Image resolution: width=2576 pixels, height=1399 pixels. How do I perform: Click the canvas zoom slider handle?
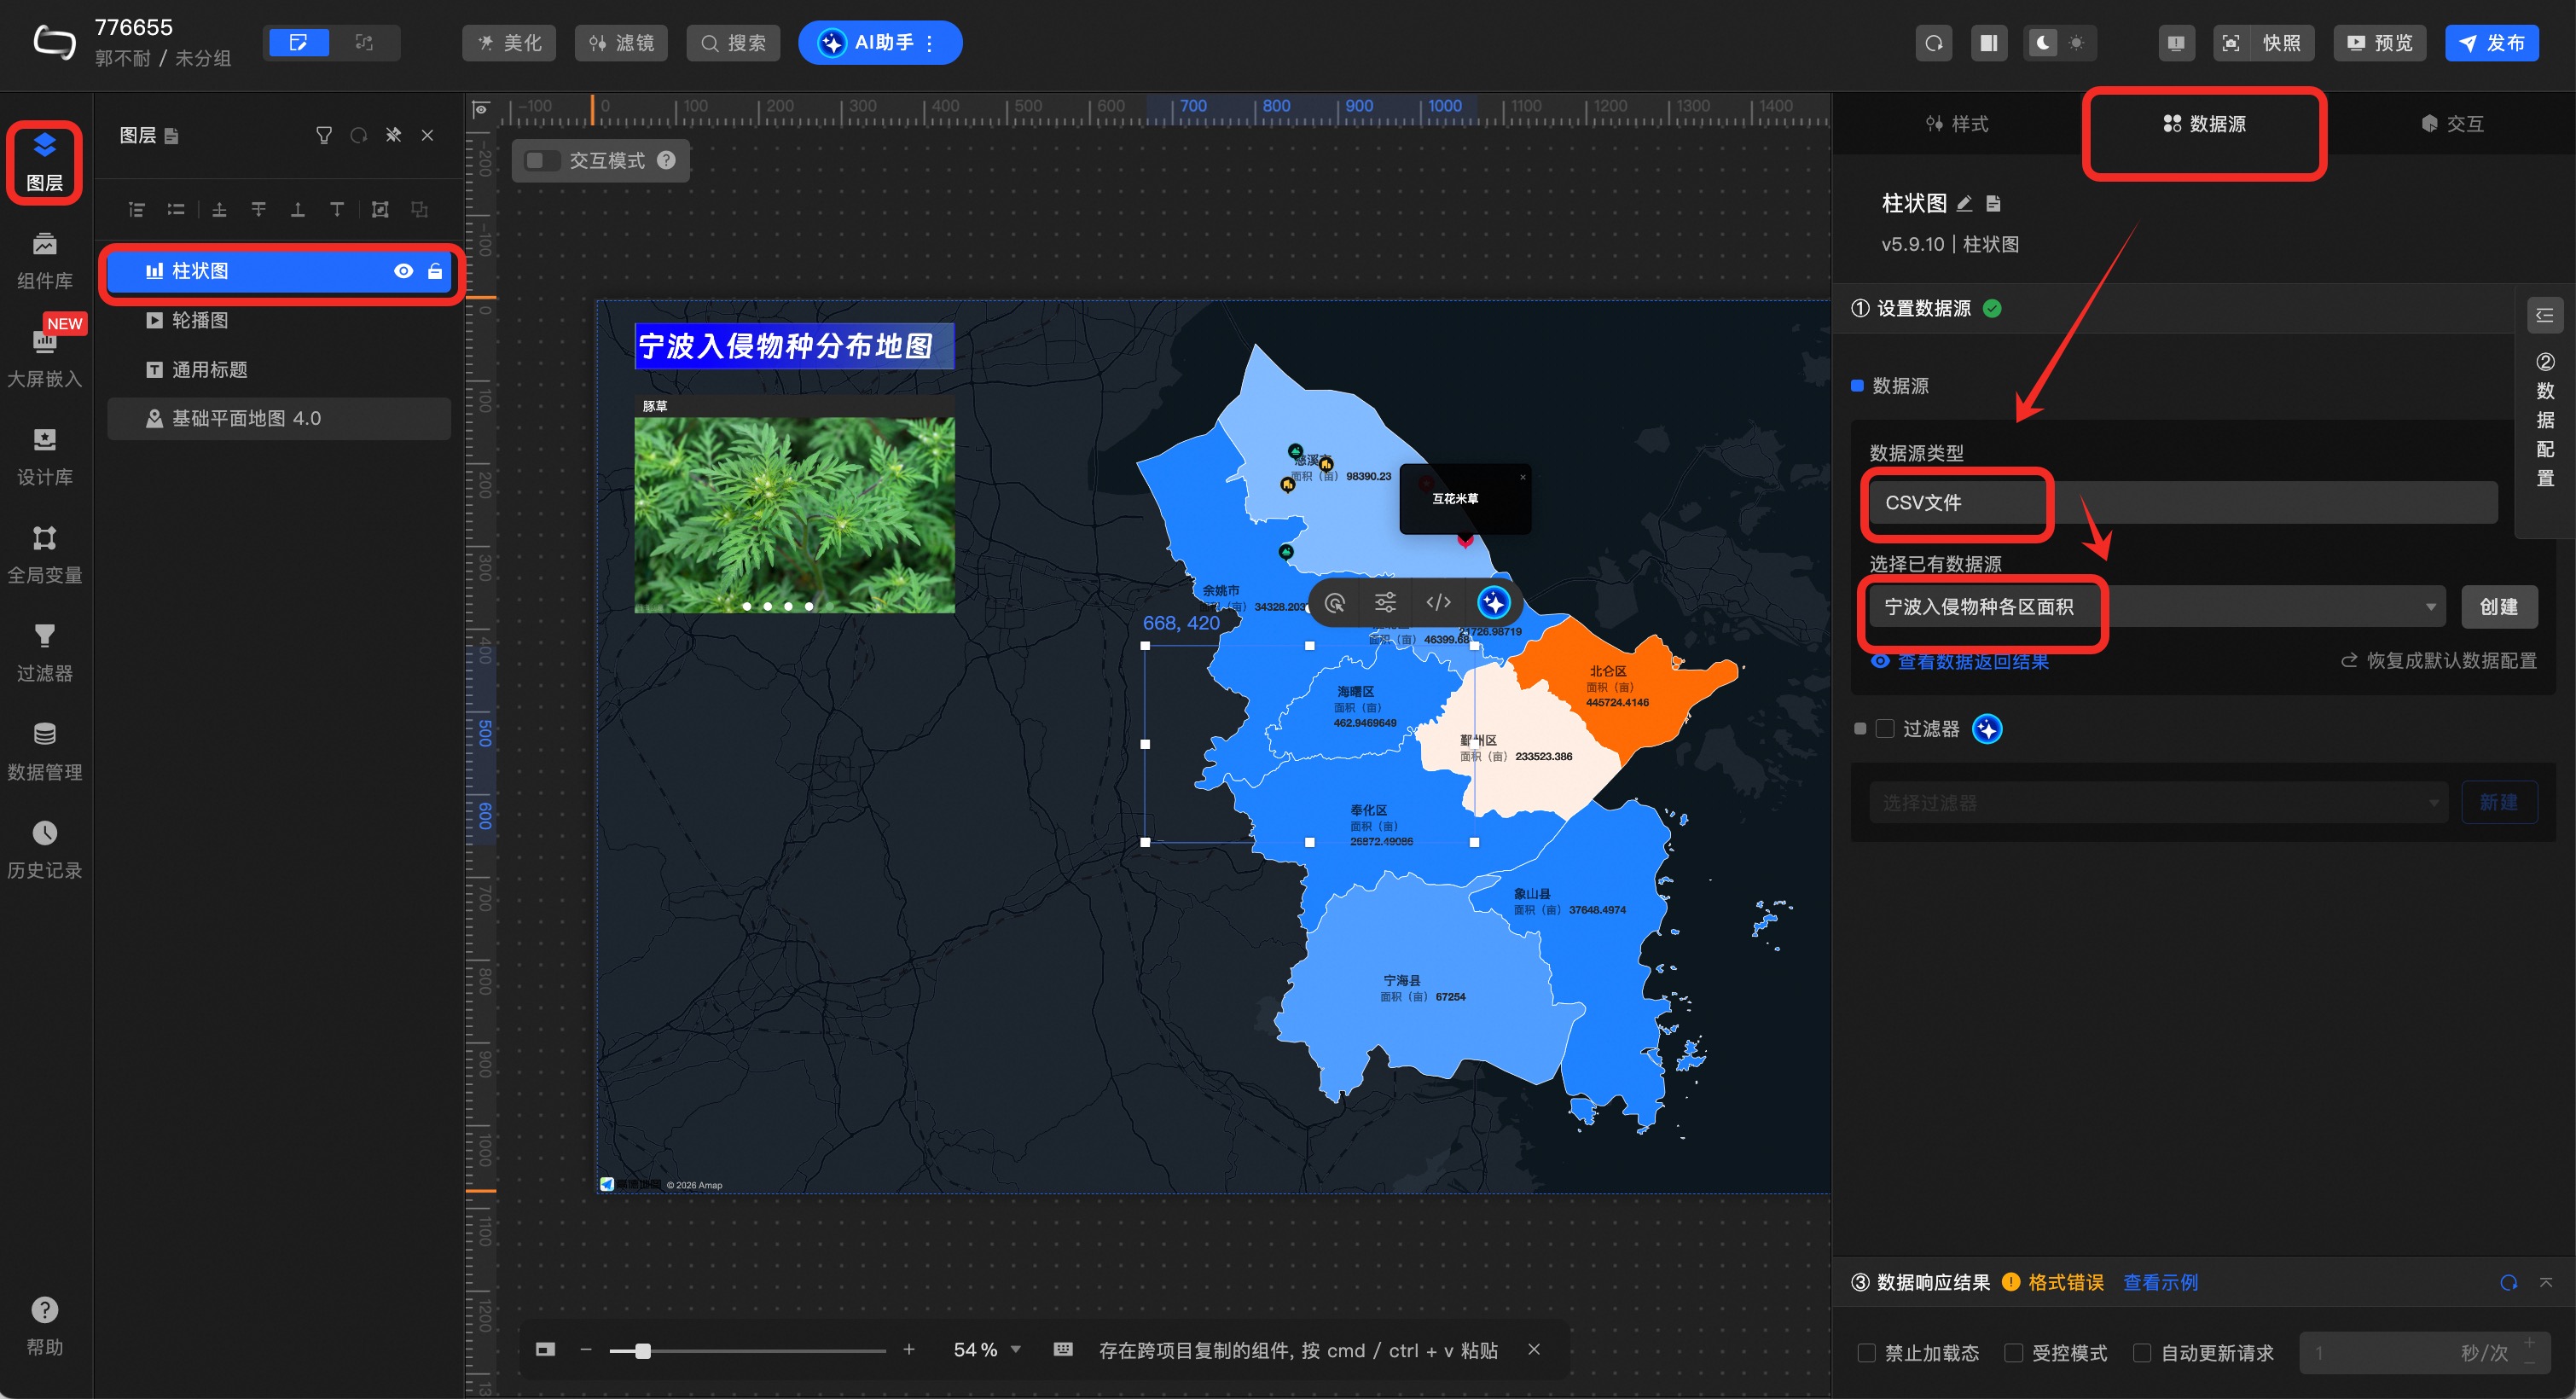pos(643,1351)
